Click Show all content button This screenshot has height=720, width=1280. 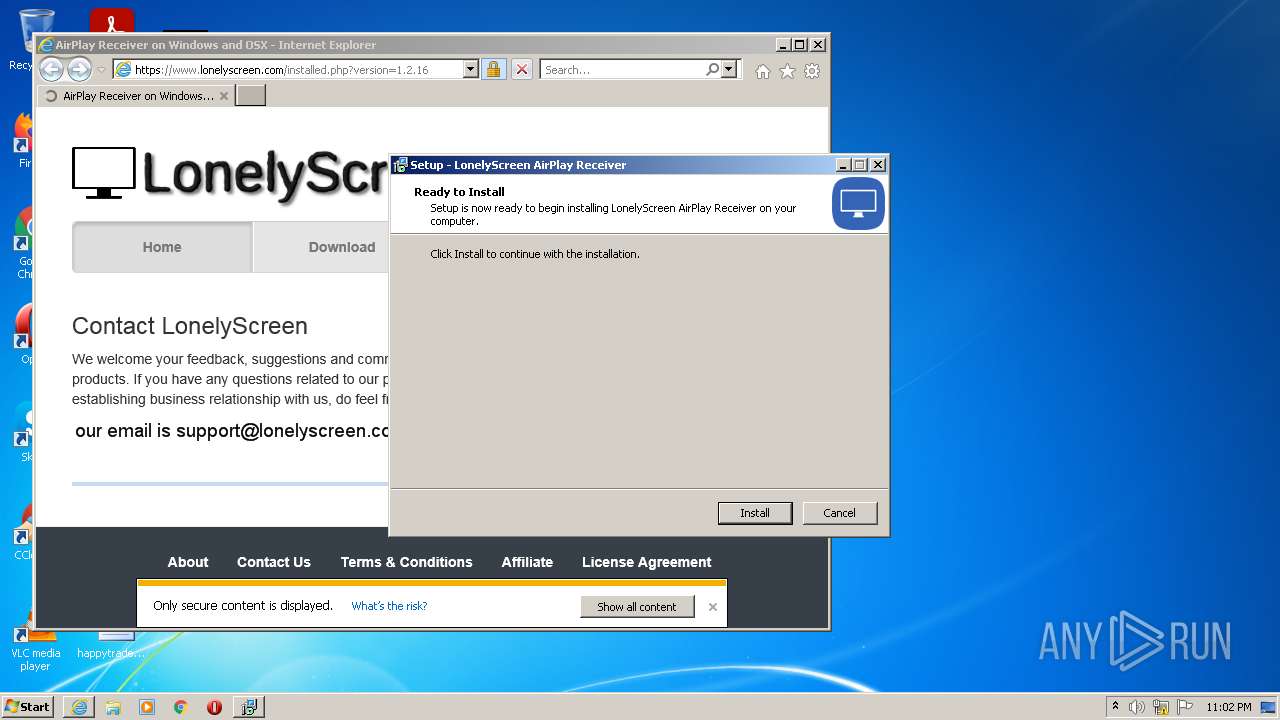tap(637, 607)
